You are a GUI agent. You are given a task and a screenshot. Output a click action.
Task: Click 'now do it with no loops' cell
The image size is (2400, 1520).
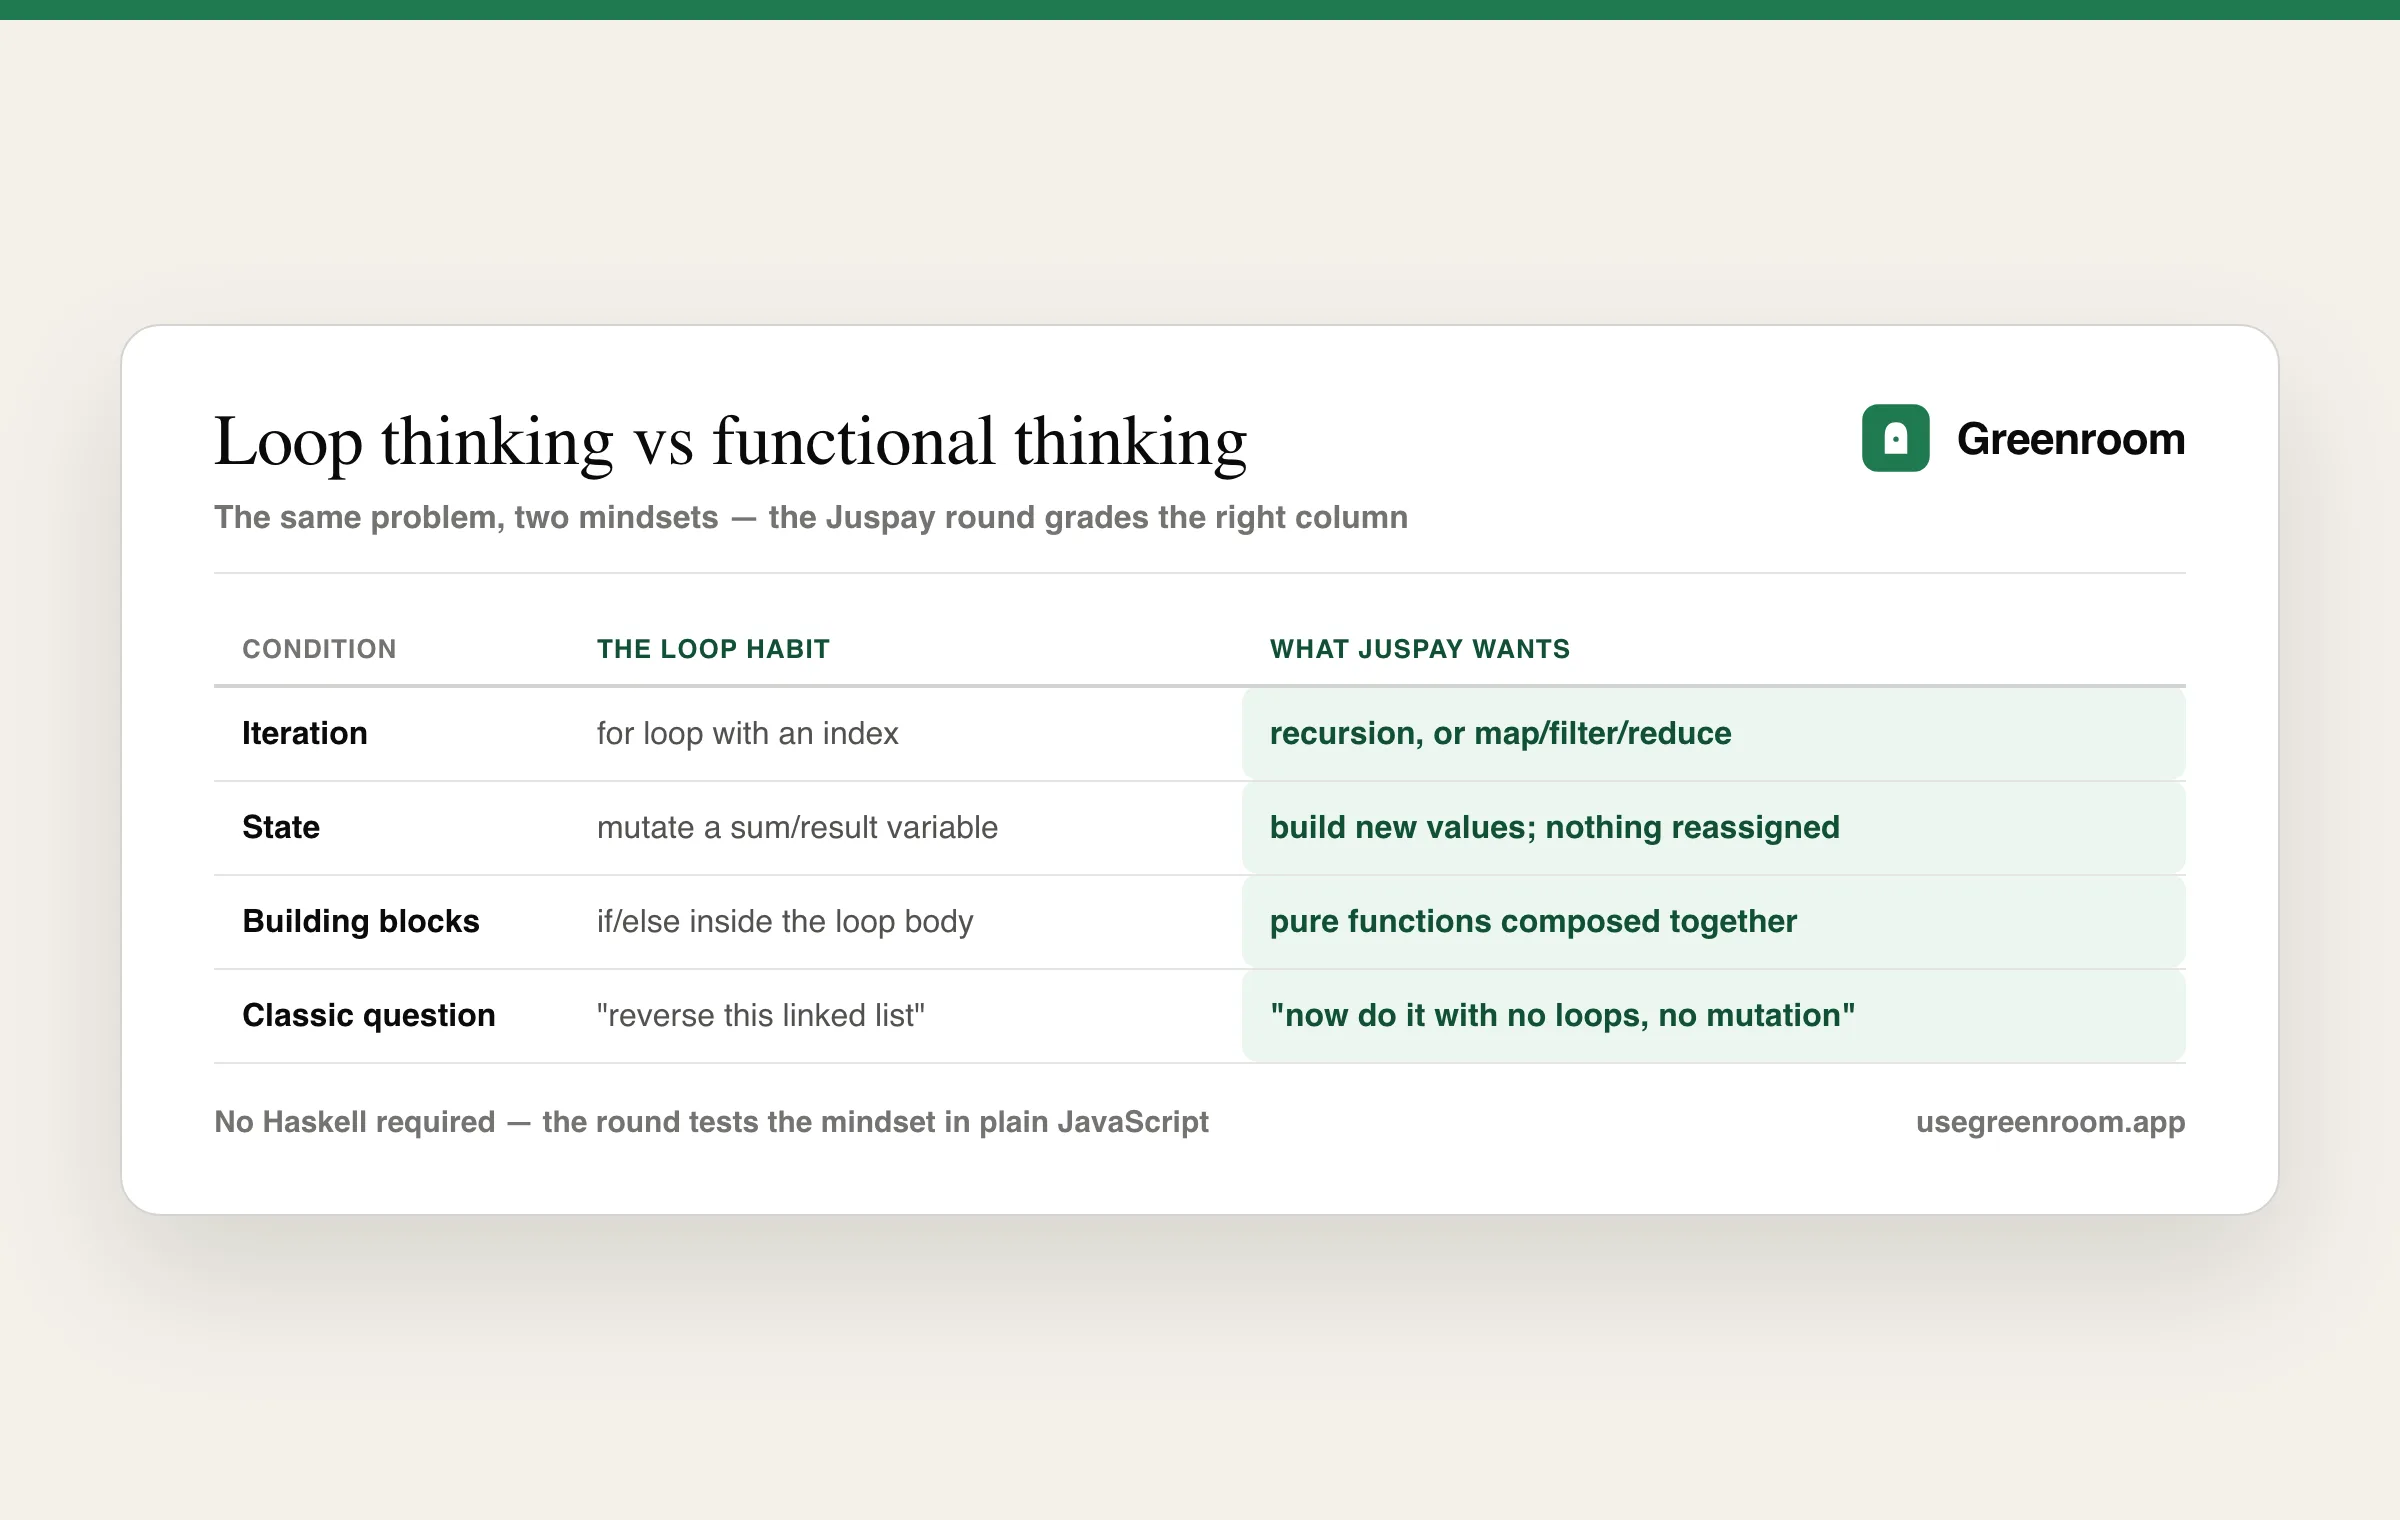coord(1714,1015)
